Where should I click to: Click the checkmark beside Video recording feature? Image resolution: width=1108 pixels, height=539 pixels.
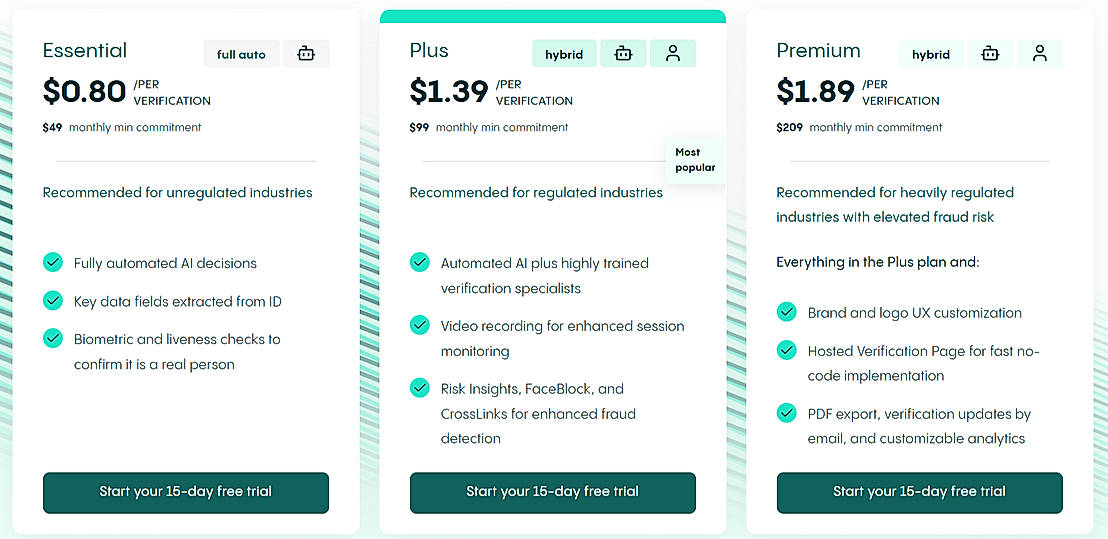(x=420, y=325)
